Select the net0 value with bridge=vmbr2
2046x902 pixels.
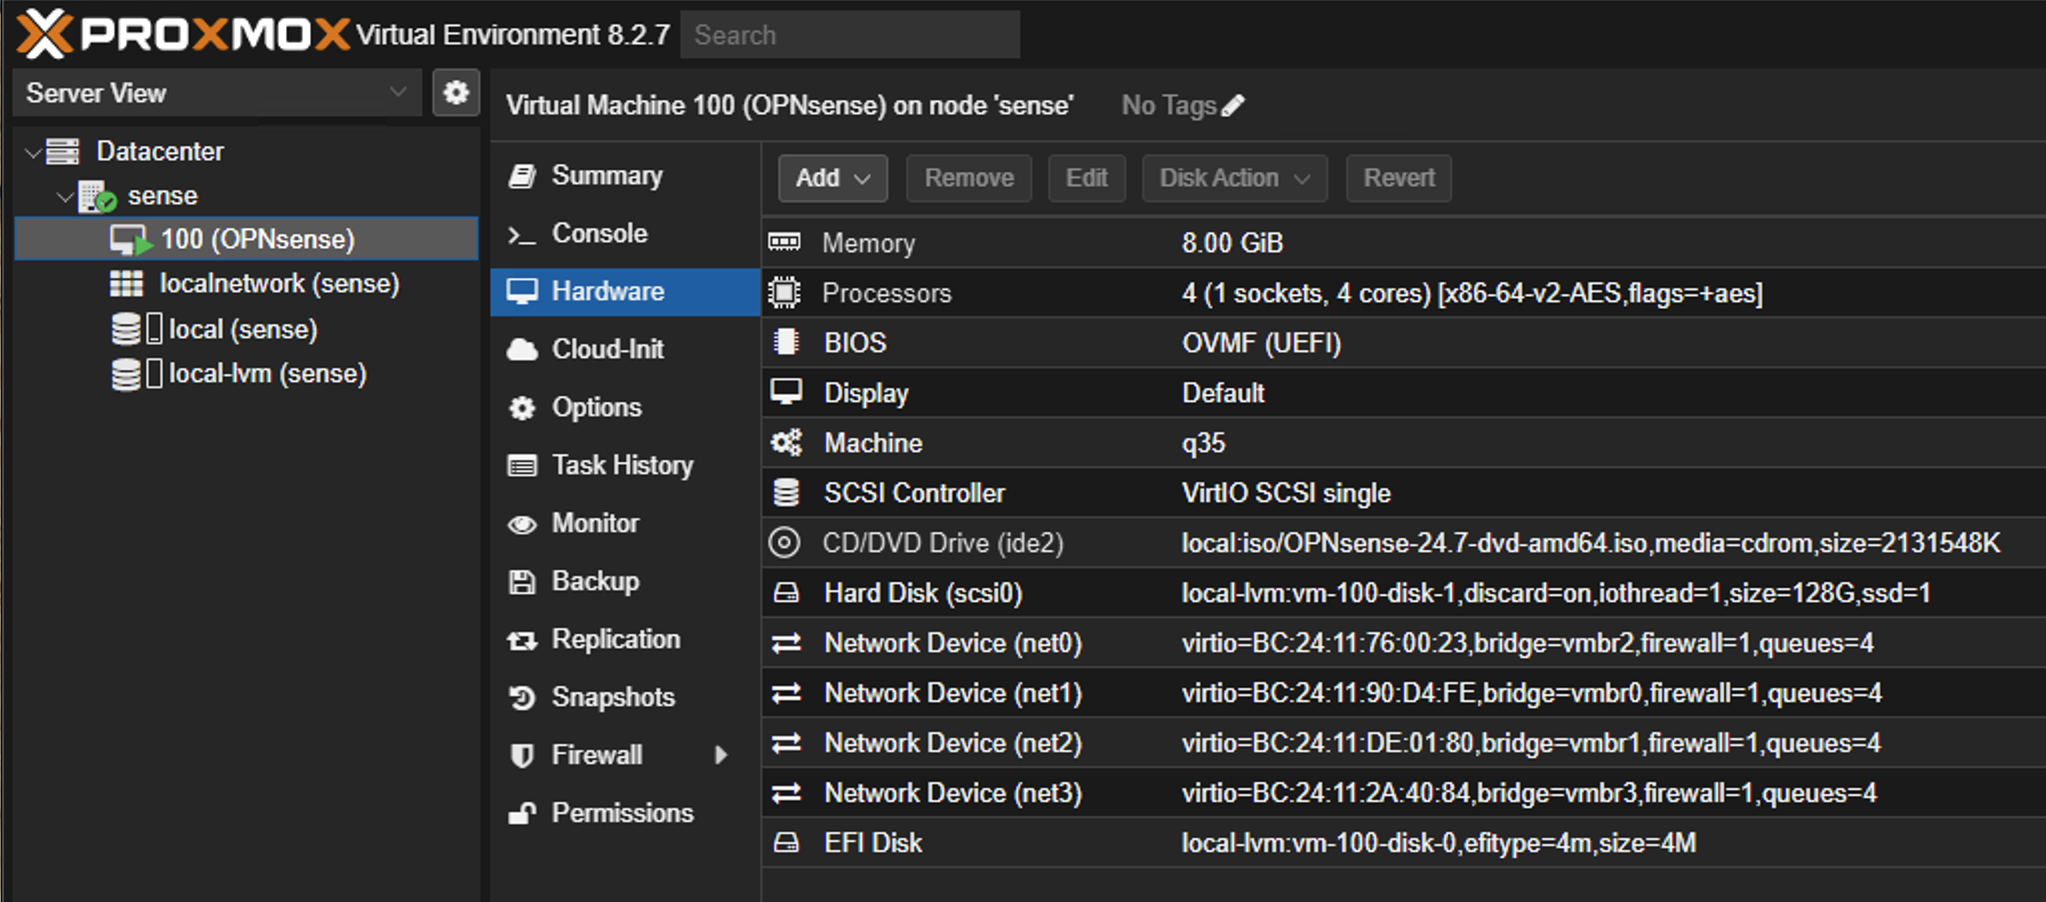tap(1527, 643)
